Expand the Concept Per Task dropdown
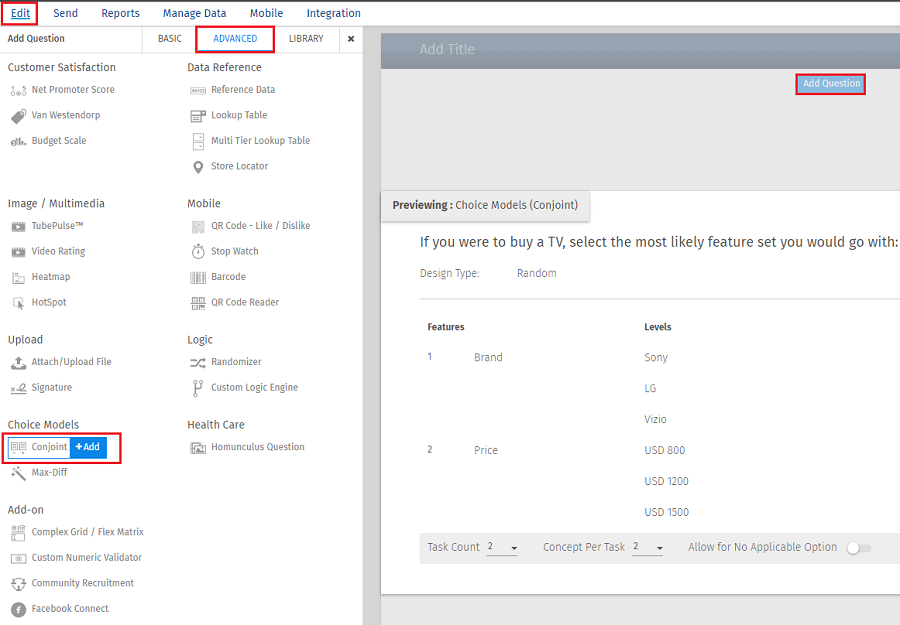This screenshot has width=900, height=625. [x=648, y=548]
